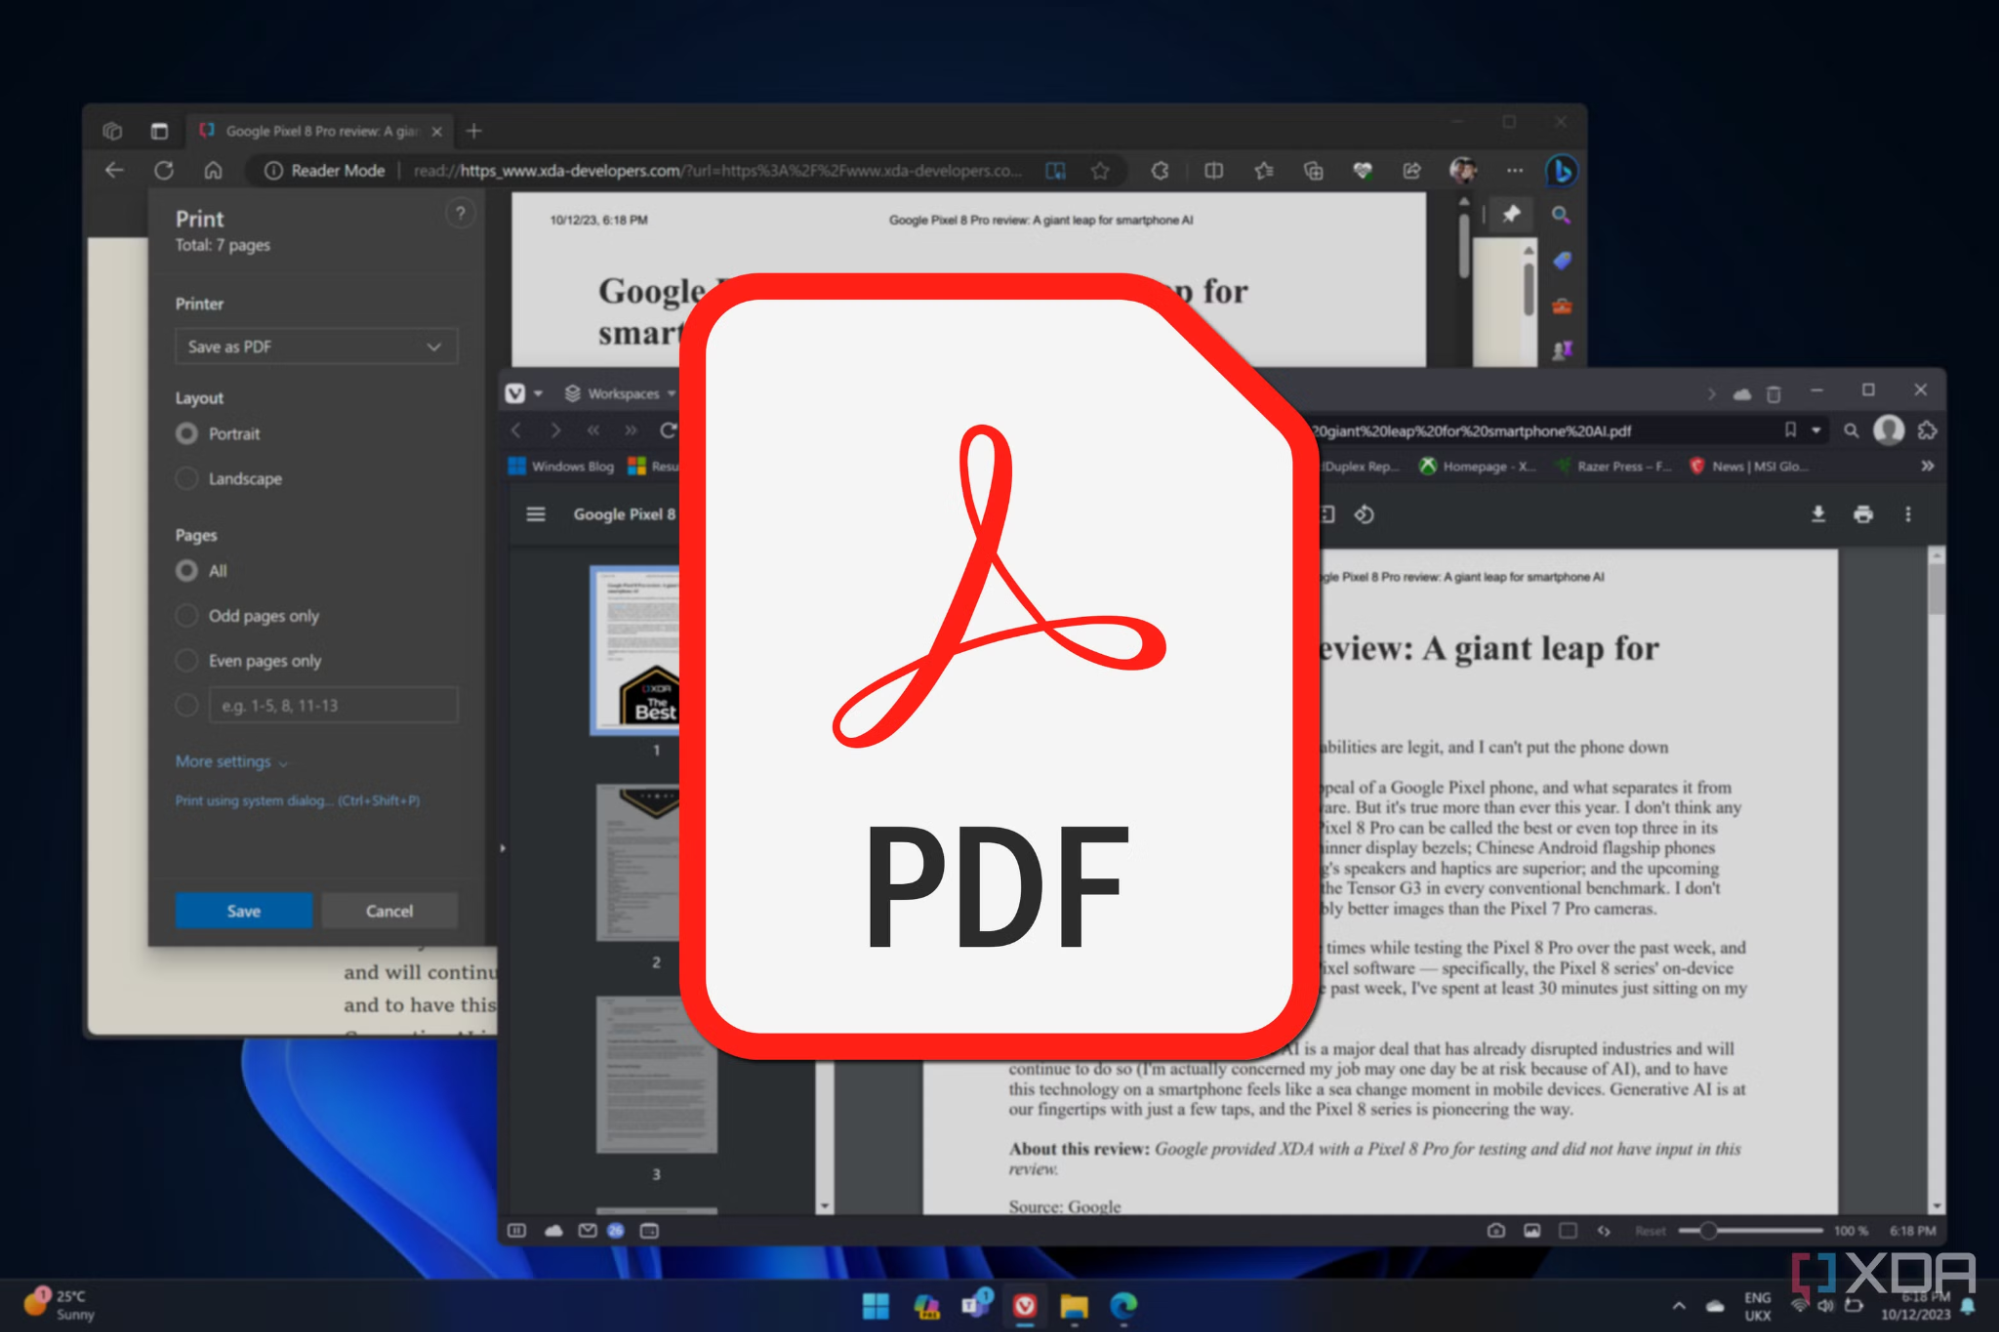Click the Edge home icon
The height and width of the screenshot is (1333, 1999).
[x=213, y=171]
